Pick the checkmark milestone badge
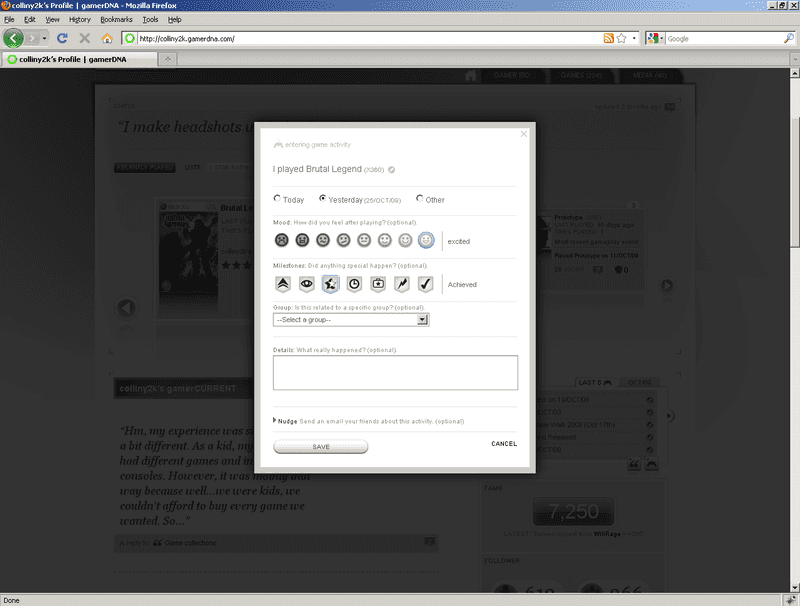The height and width of the screenshot is (606, 800). pos(425,284)
